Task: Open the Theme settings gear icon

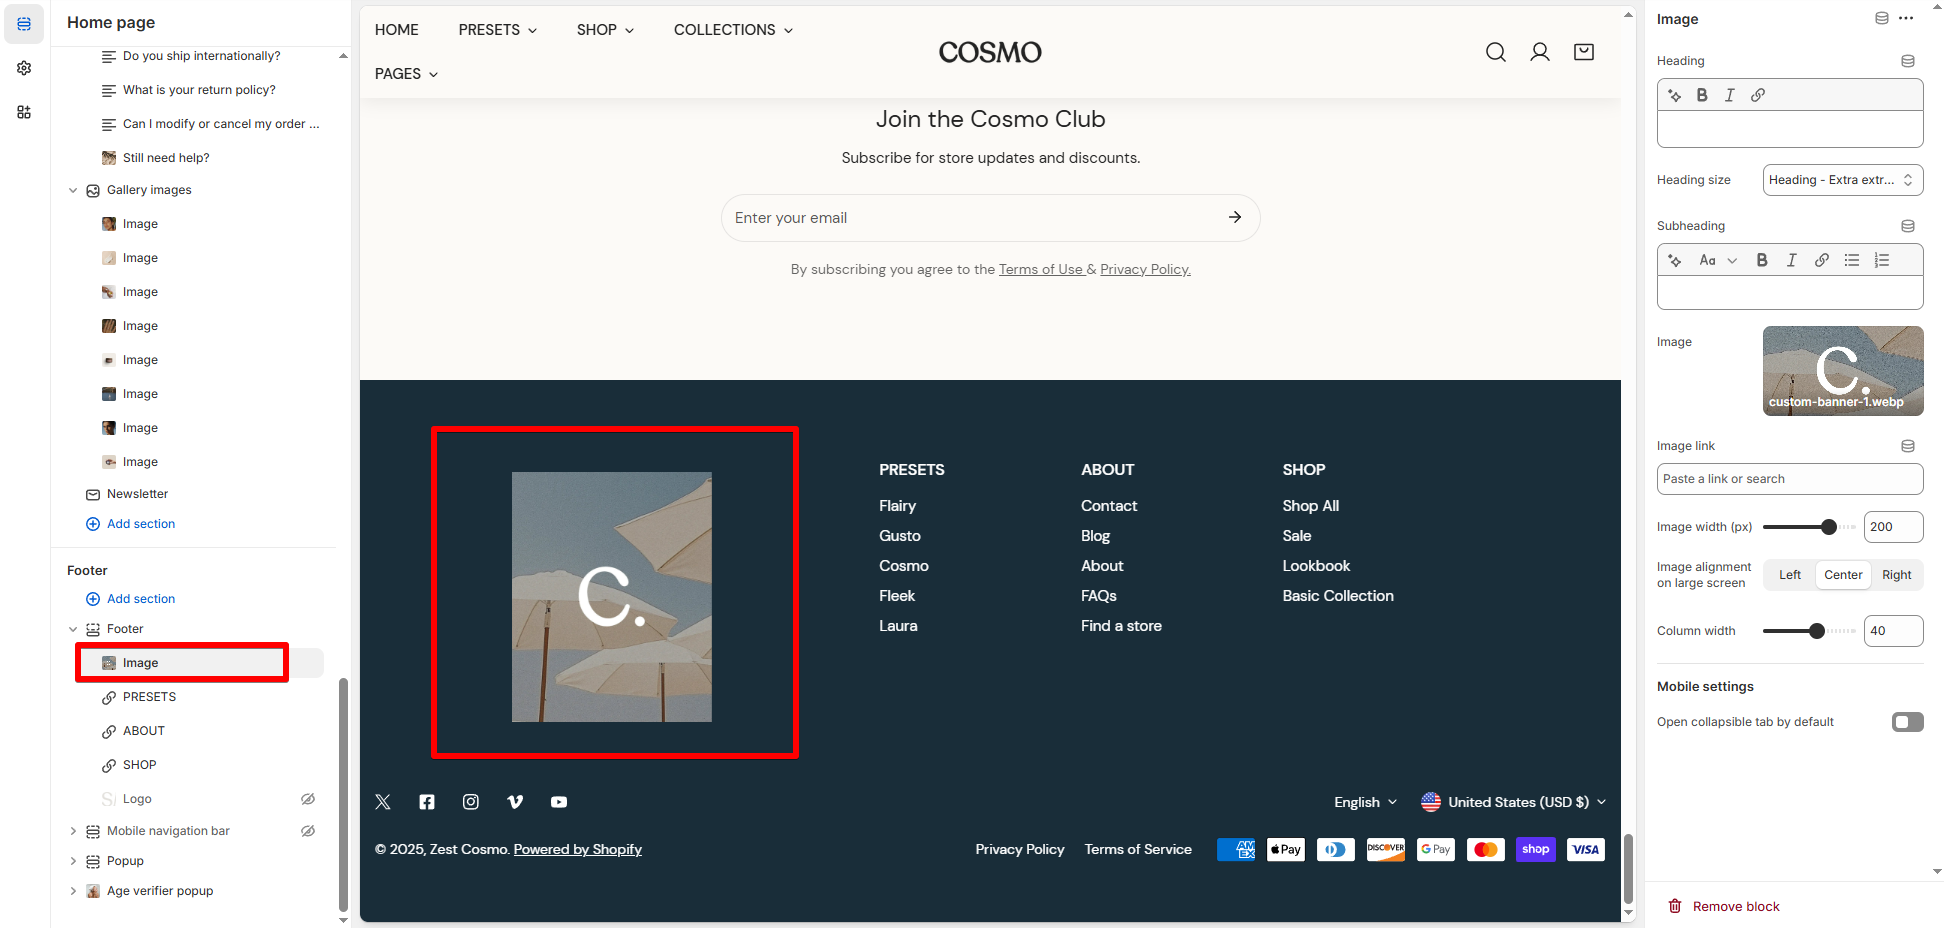Action: click(24, 68)
